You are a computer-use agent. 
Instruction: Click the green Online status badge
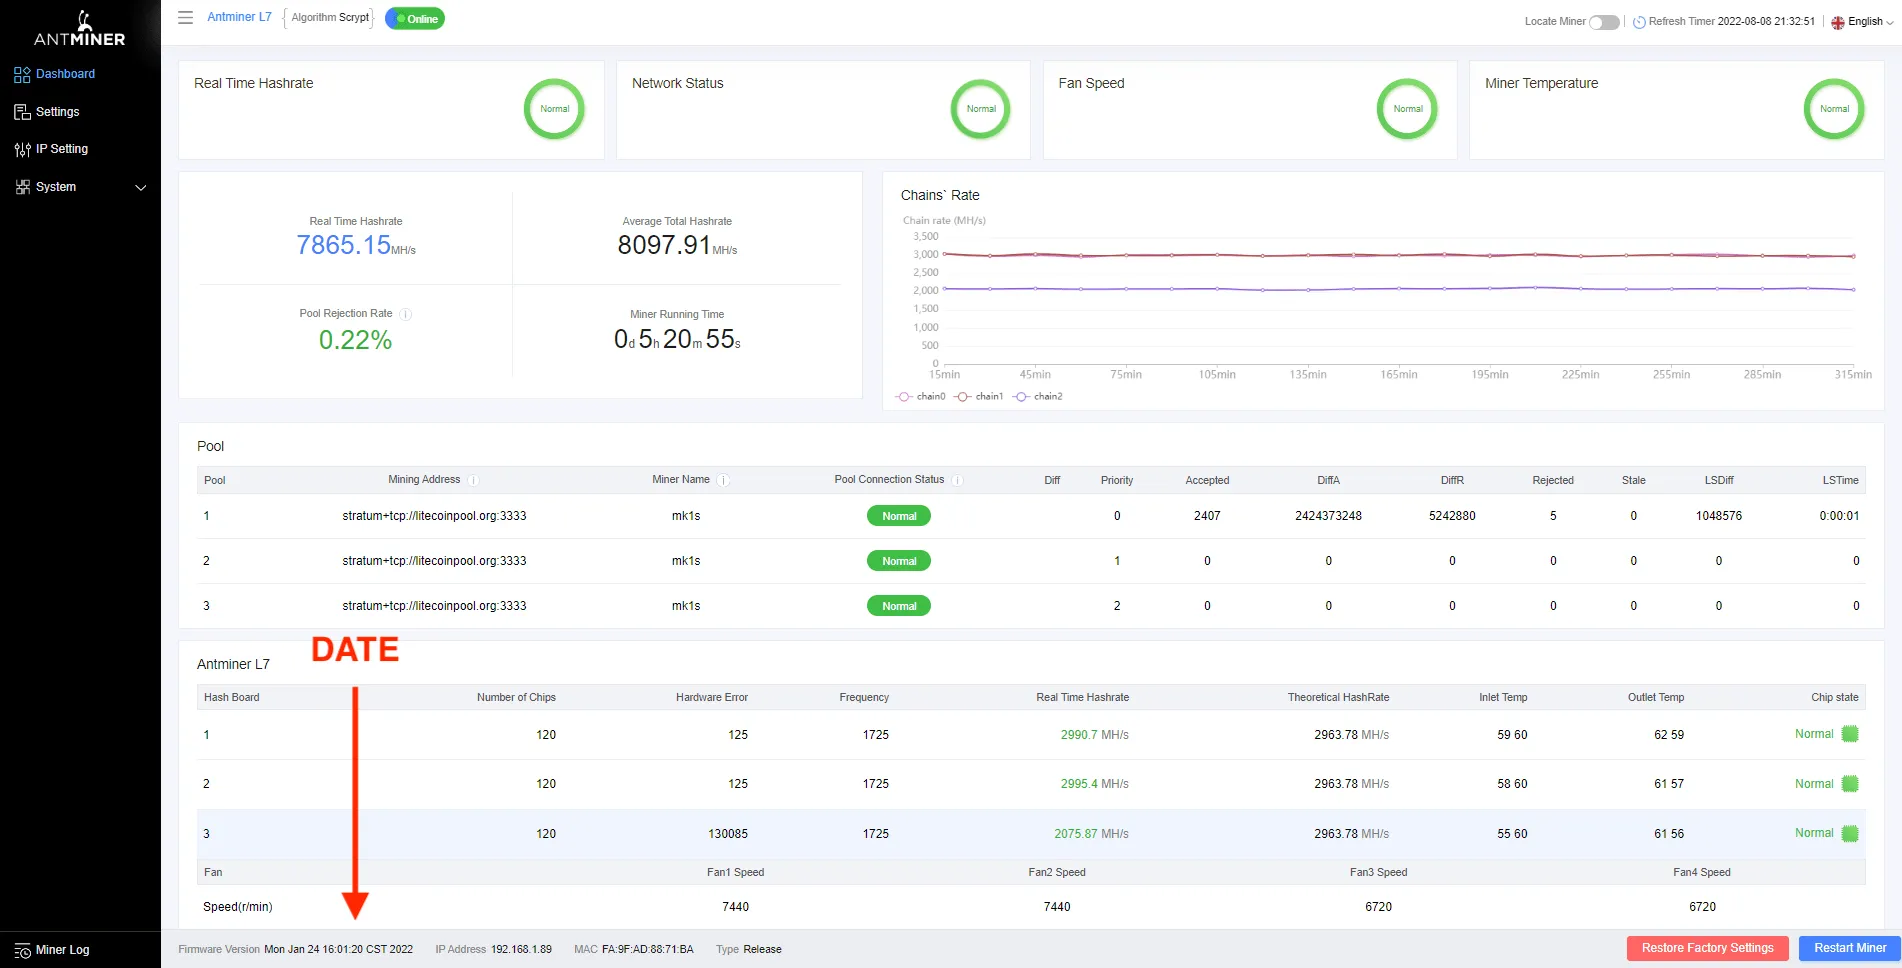pos(415,19)
